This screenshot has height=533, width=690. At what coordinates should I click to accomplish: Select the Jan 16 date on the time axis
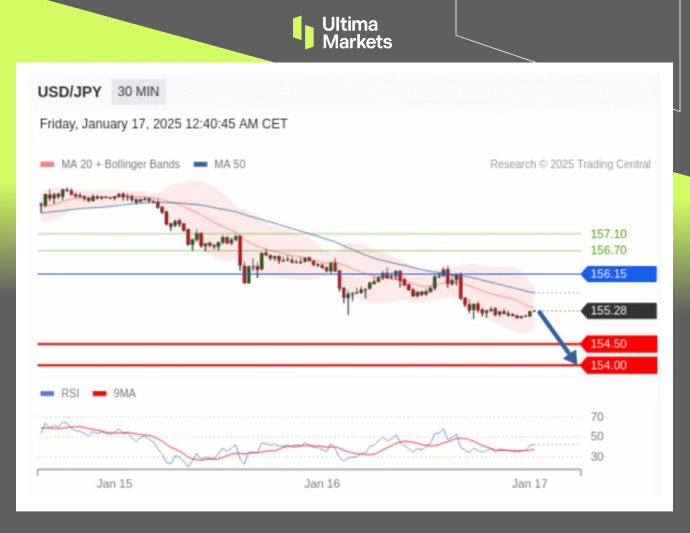[321, 484]
